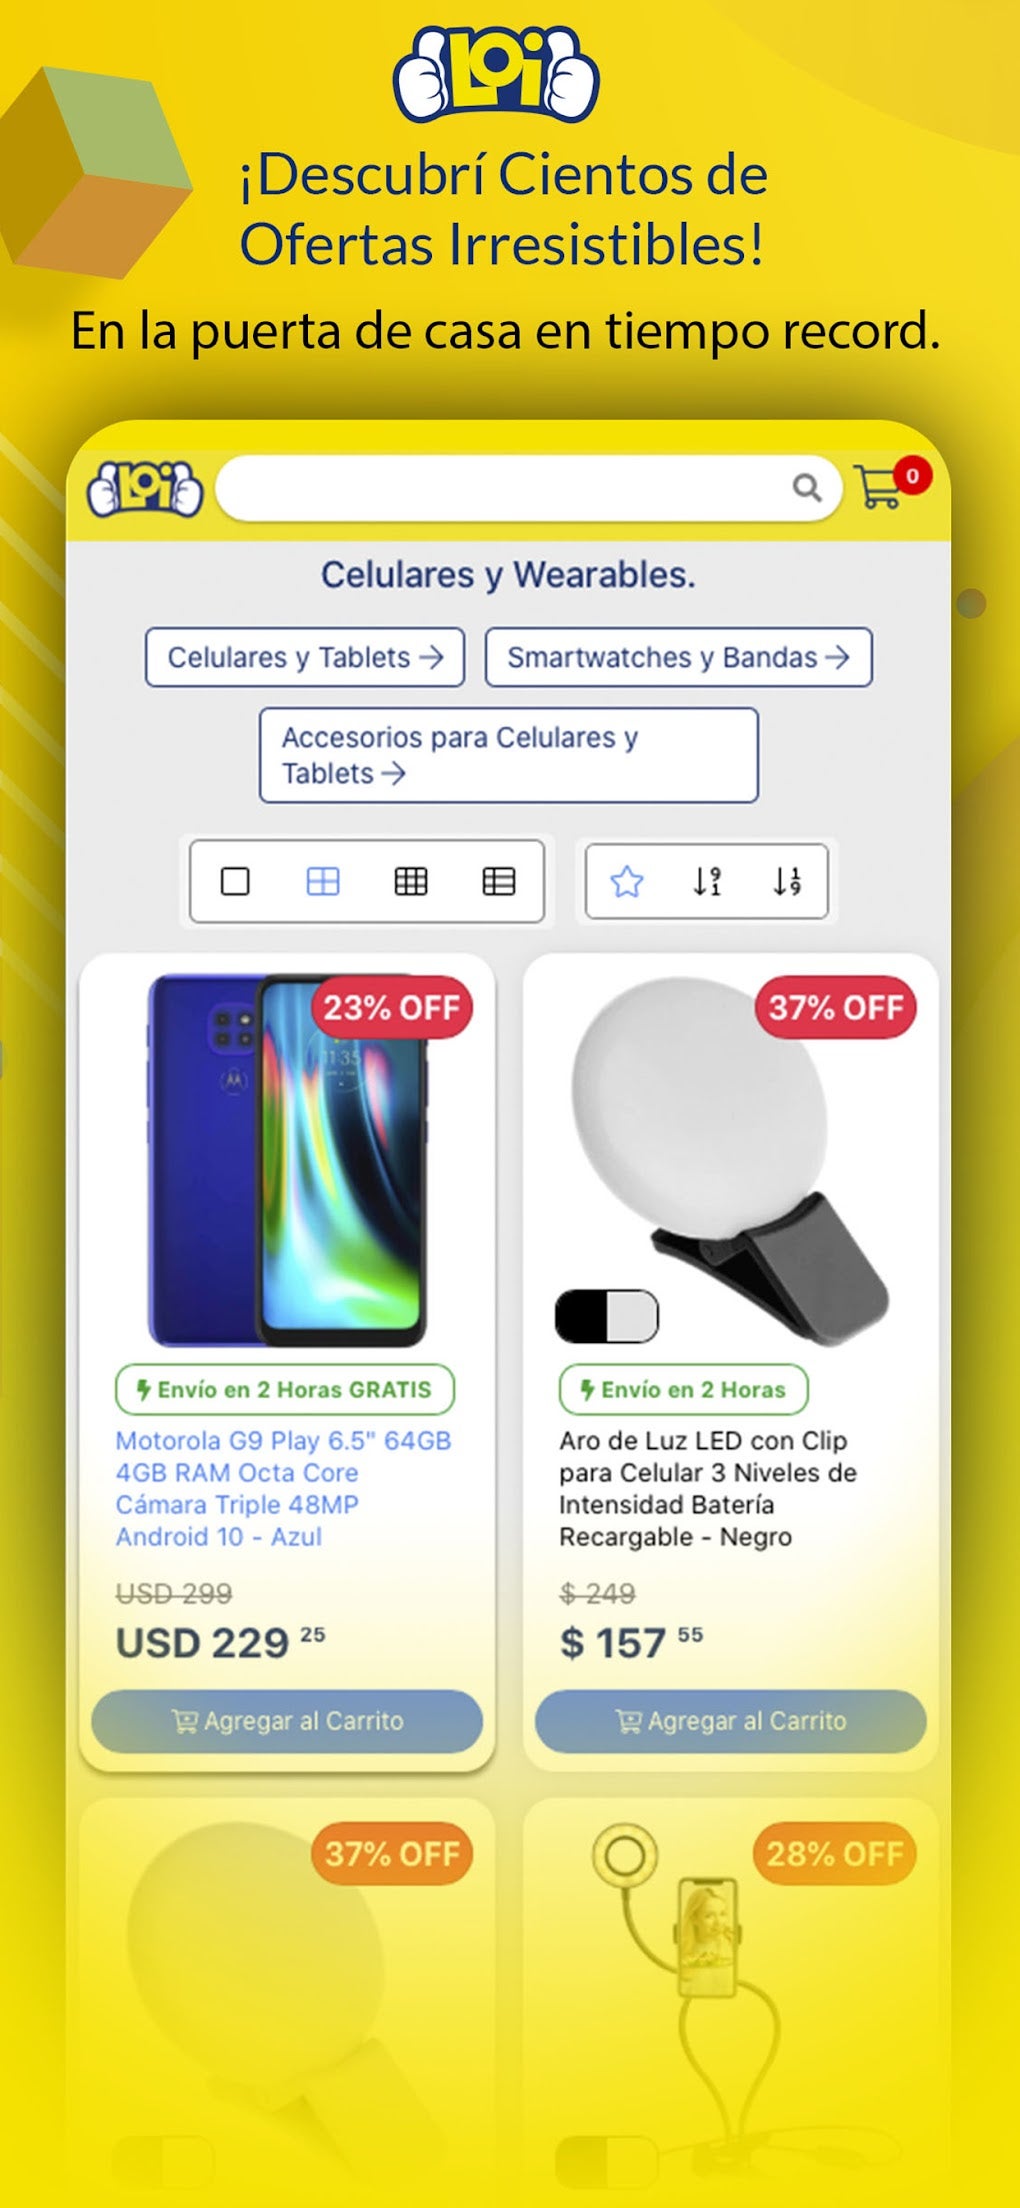This screenshot has height=2208, width=1020.
Task: Open Accesorios para Celulares y Tablets
Action: click(x=509, y=755)
